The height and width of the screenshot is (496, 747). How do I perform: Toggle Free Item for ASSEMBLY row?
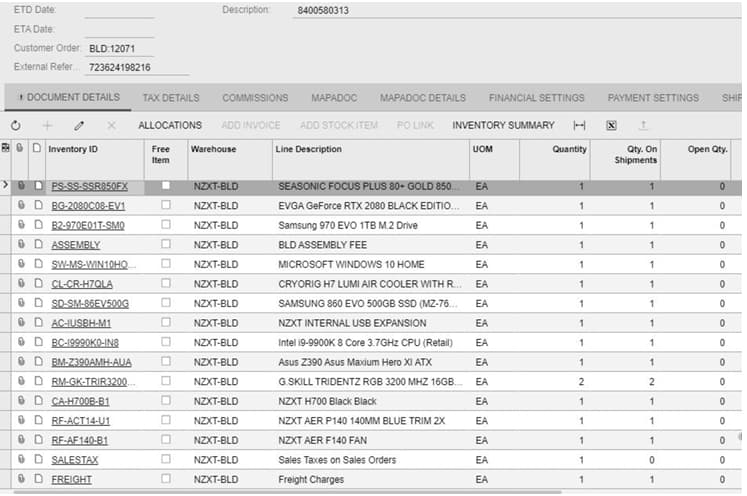point(166,243)
